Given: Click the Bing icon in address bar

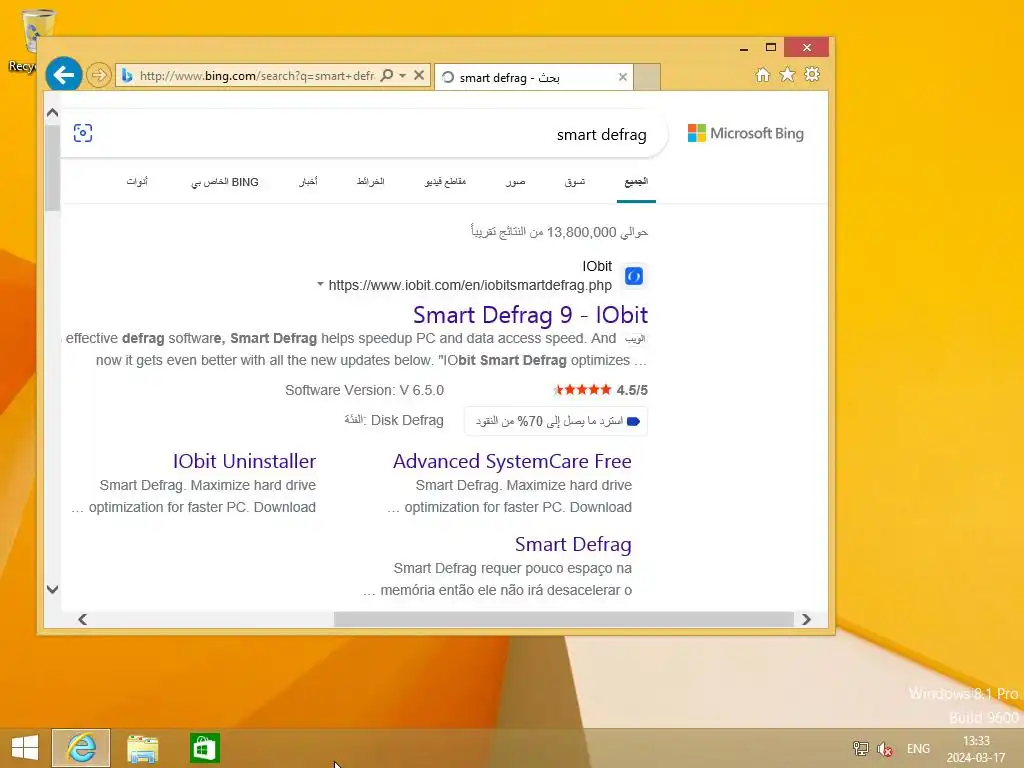Looking at the screenshot, I should pyautogui.click(x=127, y=76).
